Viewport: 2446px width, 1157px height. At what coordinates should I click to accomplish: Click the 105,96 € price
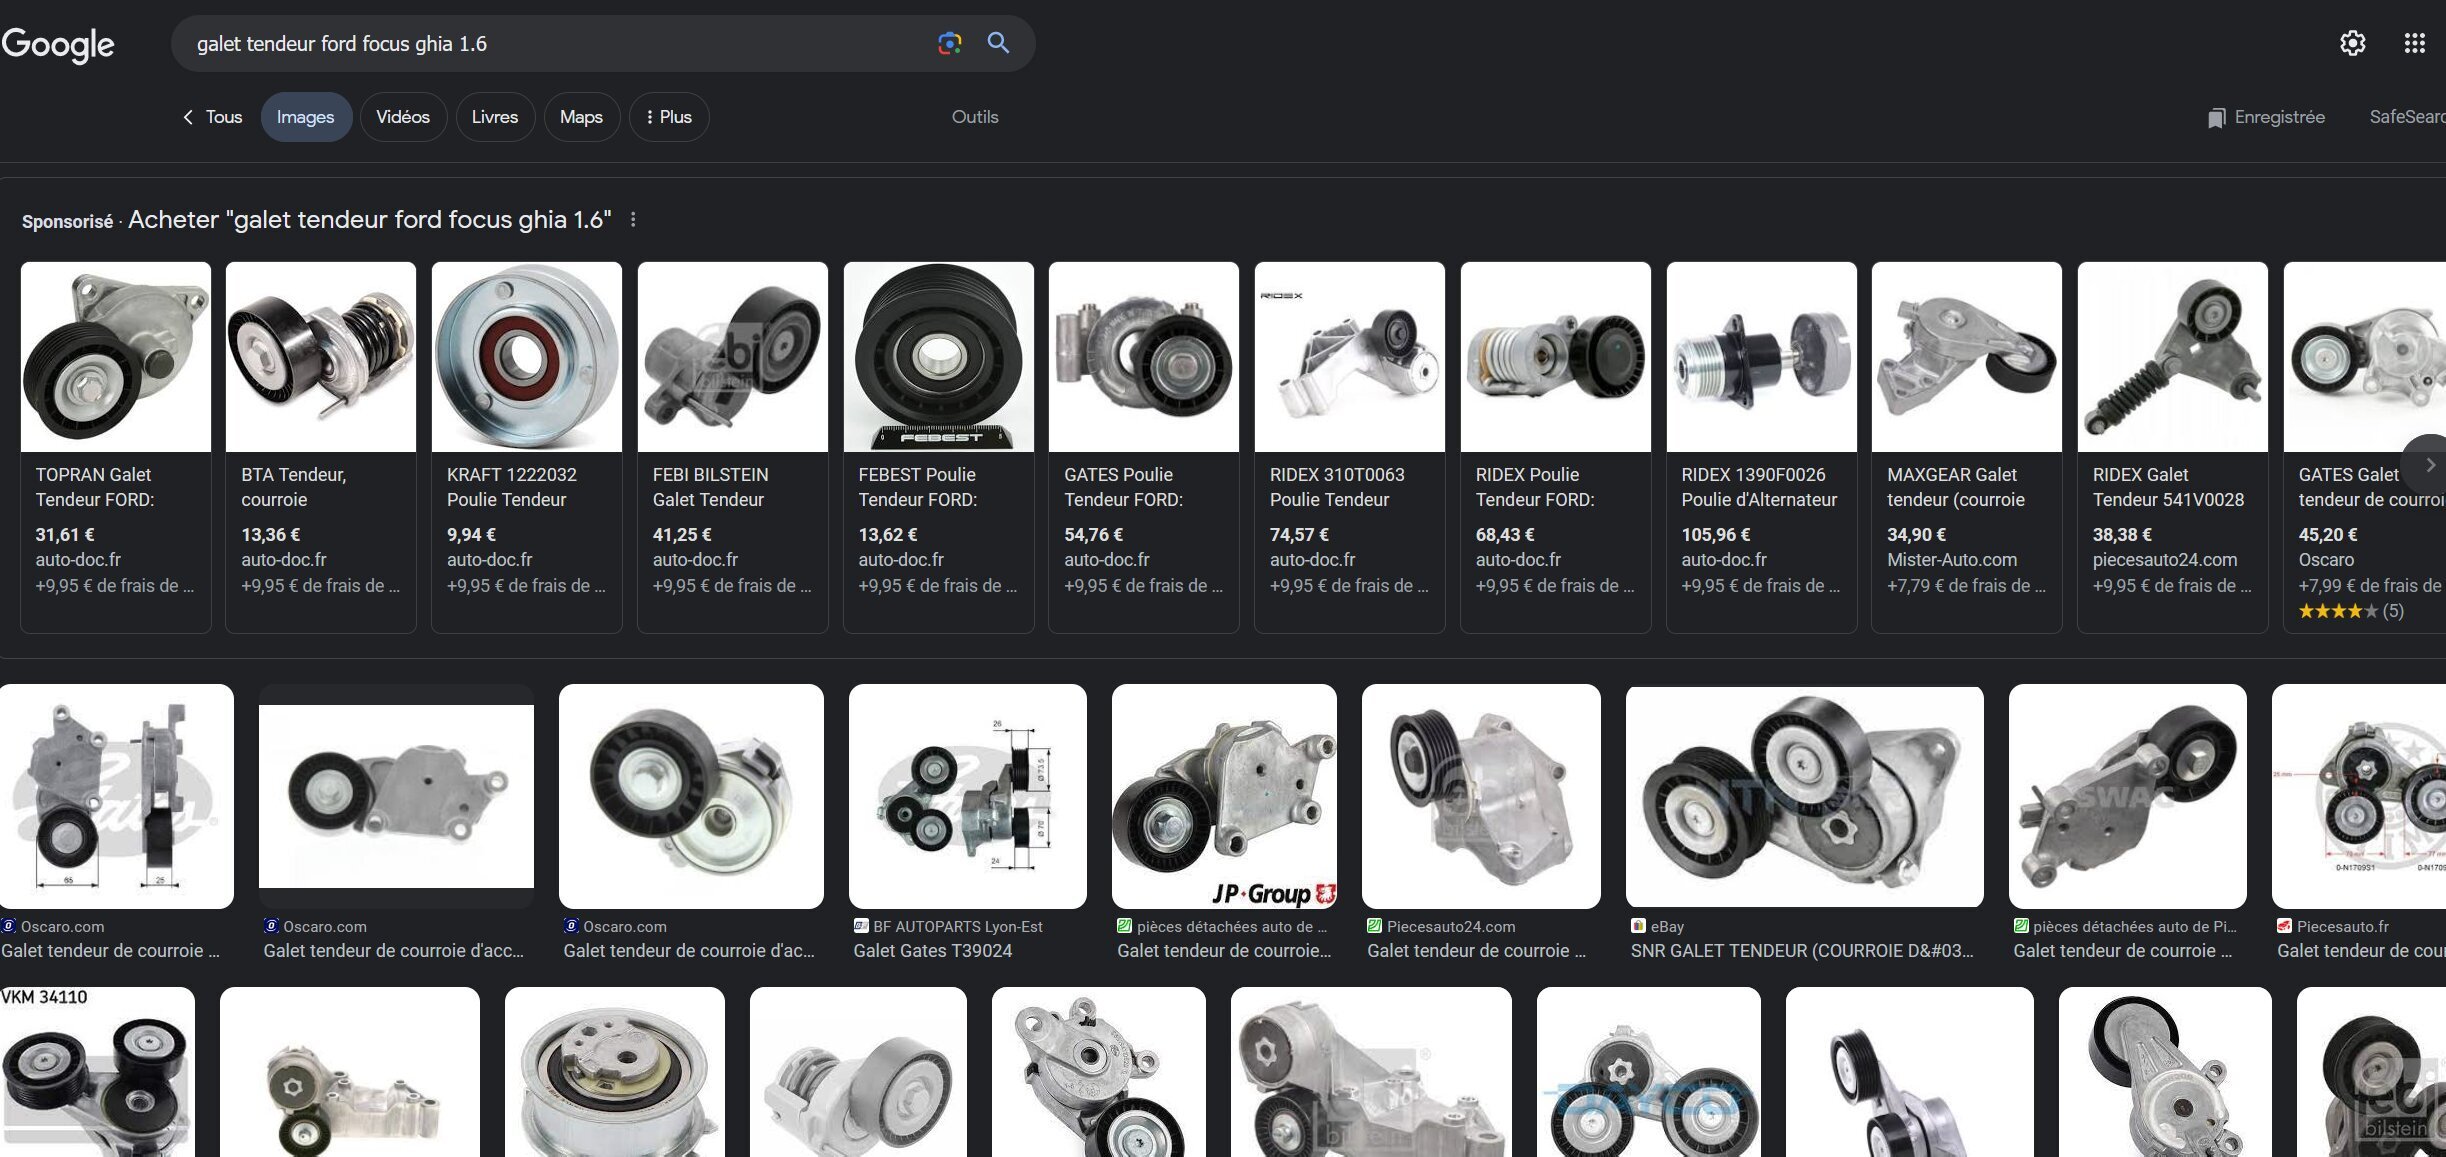(1715, 535)
